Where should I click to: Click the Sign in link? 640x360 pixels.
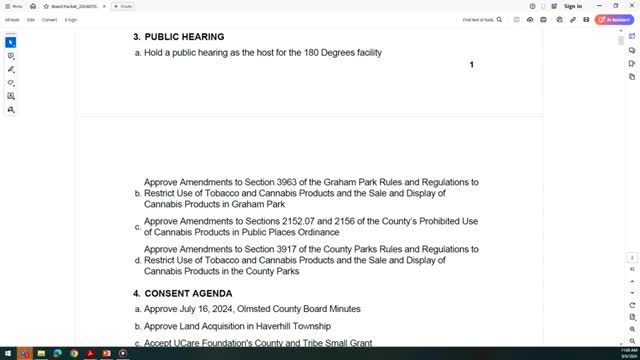573,7
